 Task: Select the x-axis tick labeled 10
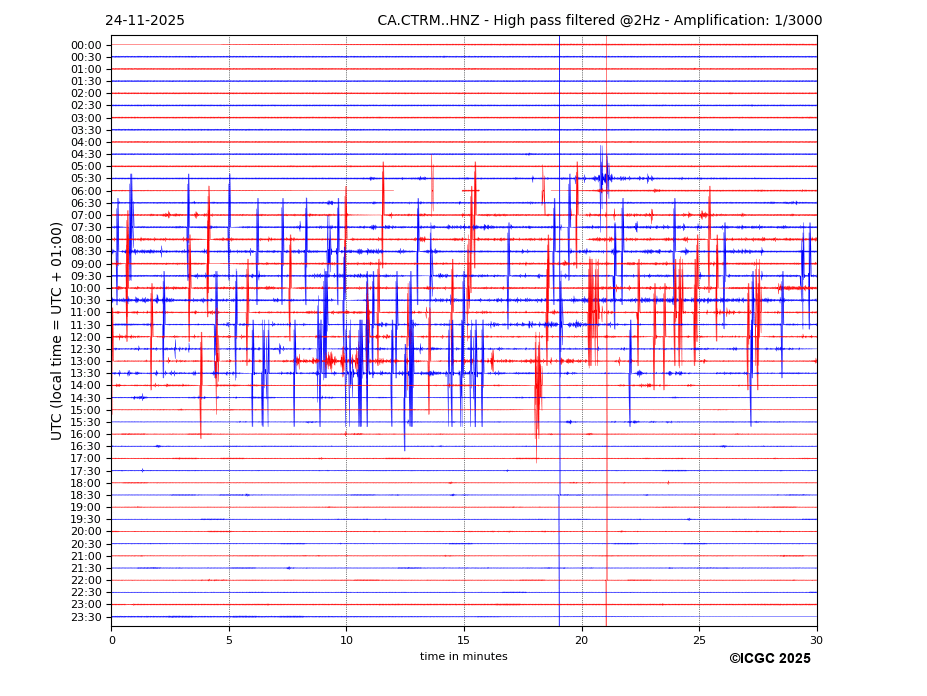[x=346, y=640]
